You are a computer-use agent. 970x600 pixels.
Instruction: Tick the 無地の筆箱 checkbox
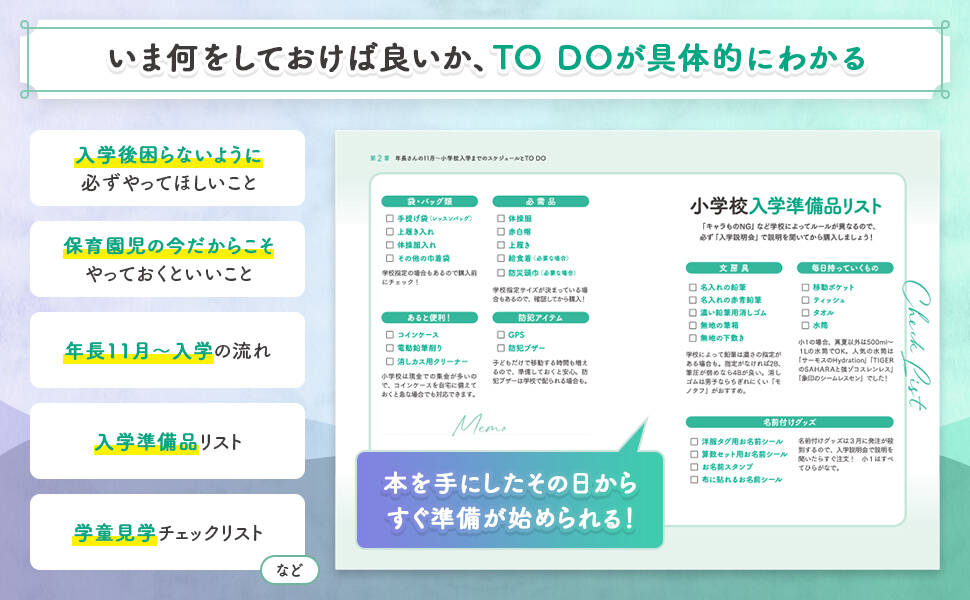pos(693,326)
